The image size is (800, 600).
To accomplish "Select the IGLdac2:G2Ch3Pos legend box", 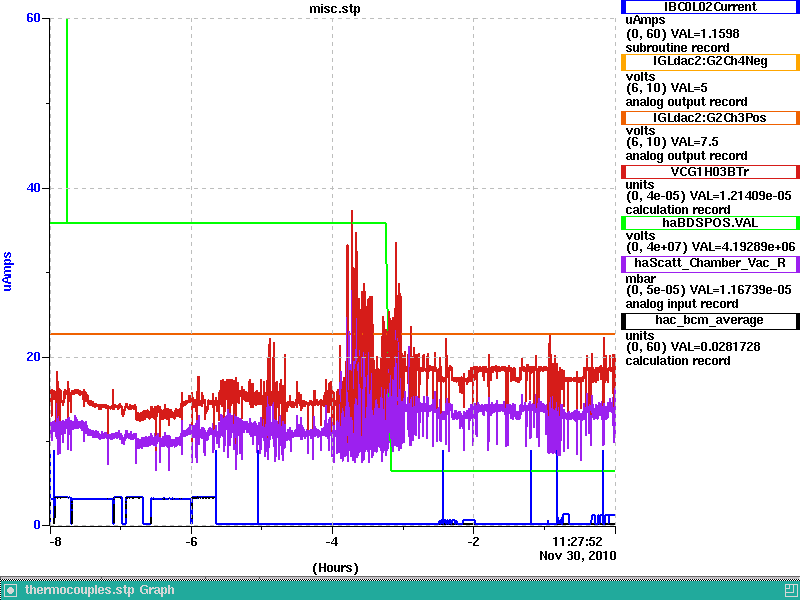I will pyautogui.click(x=710, y=118).
